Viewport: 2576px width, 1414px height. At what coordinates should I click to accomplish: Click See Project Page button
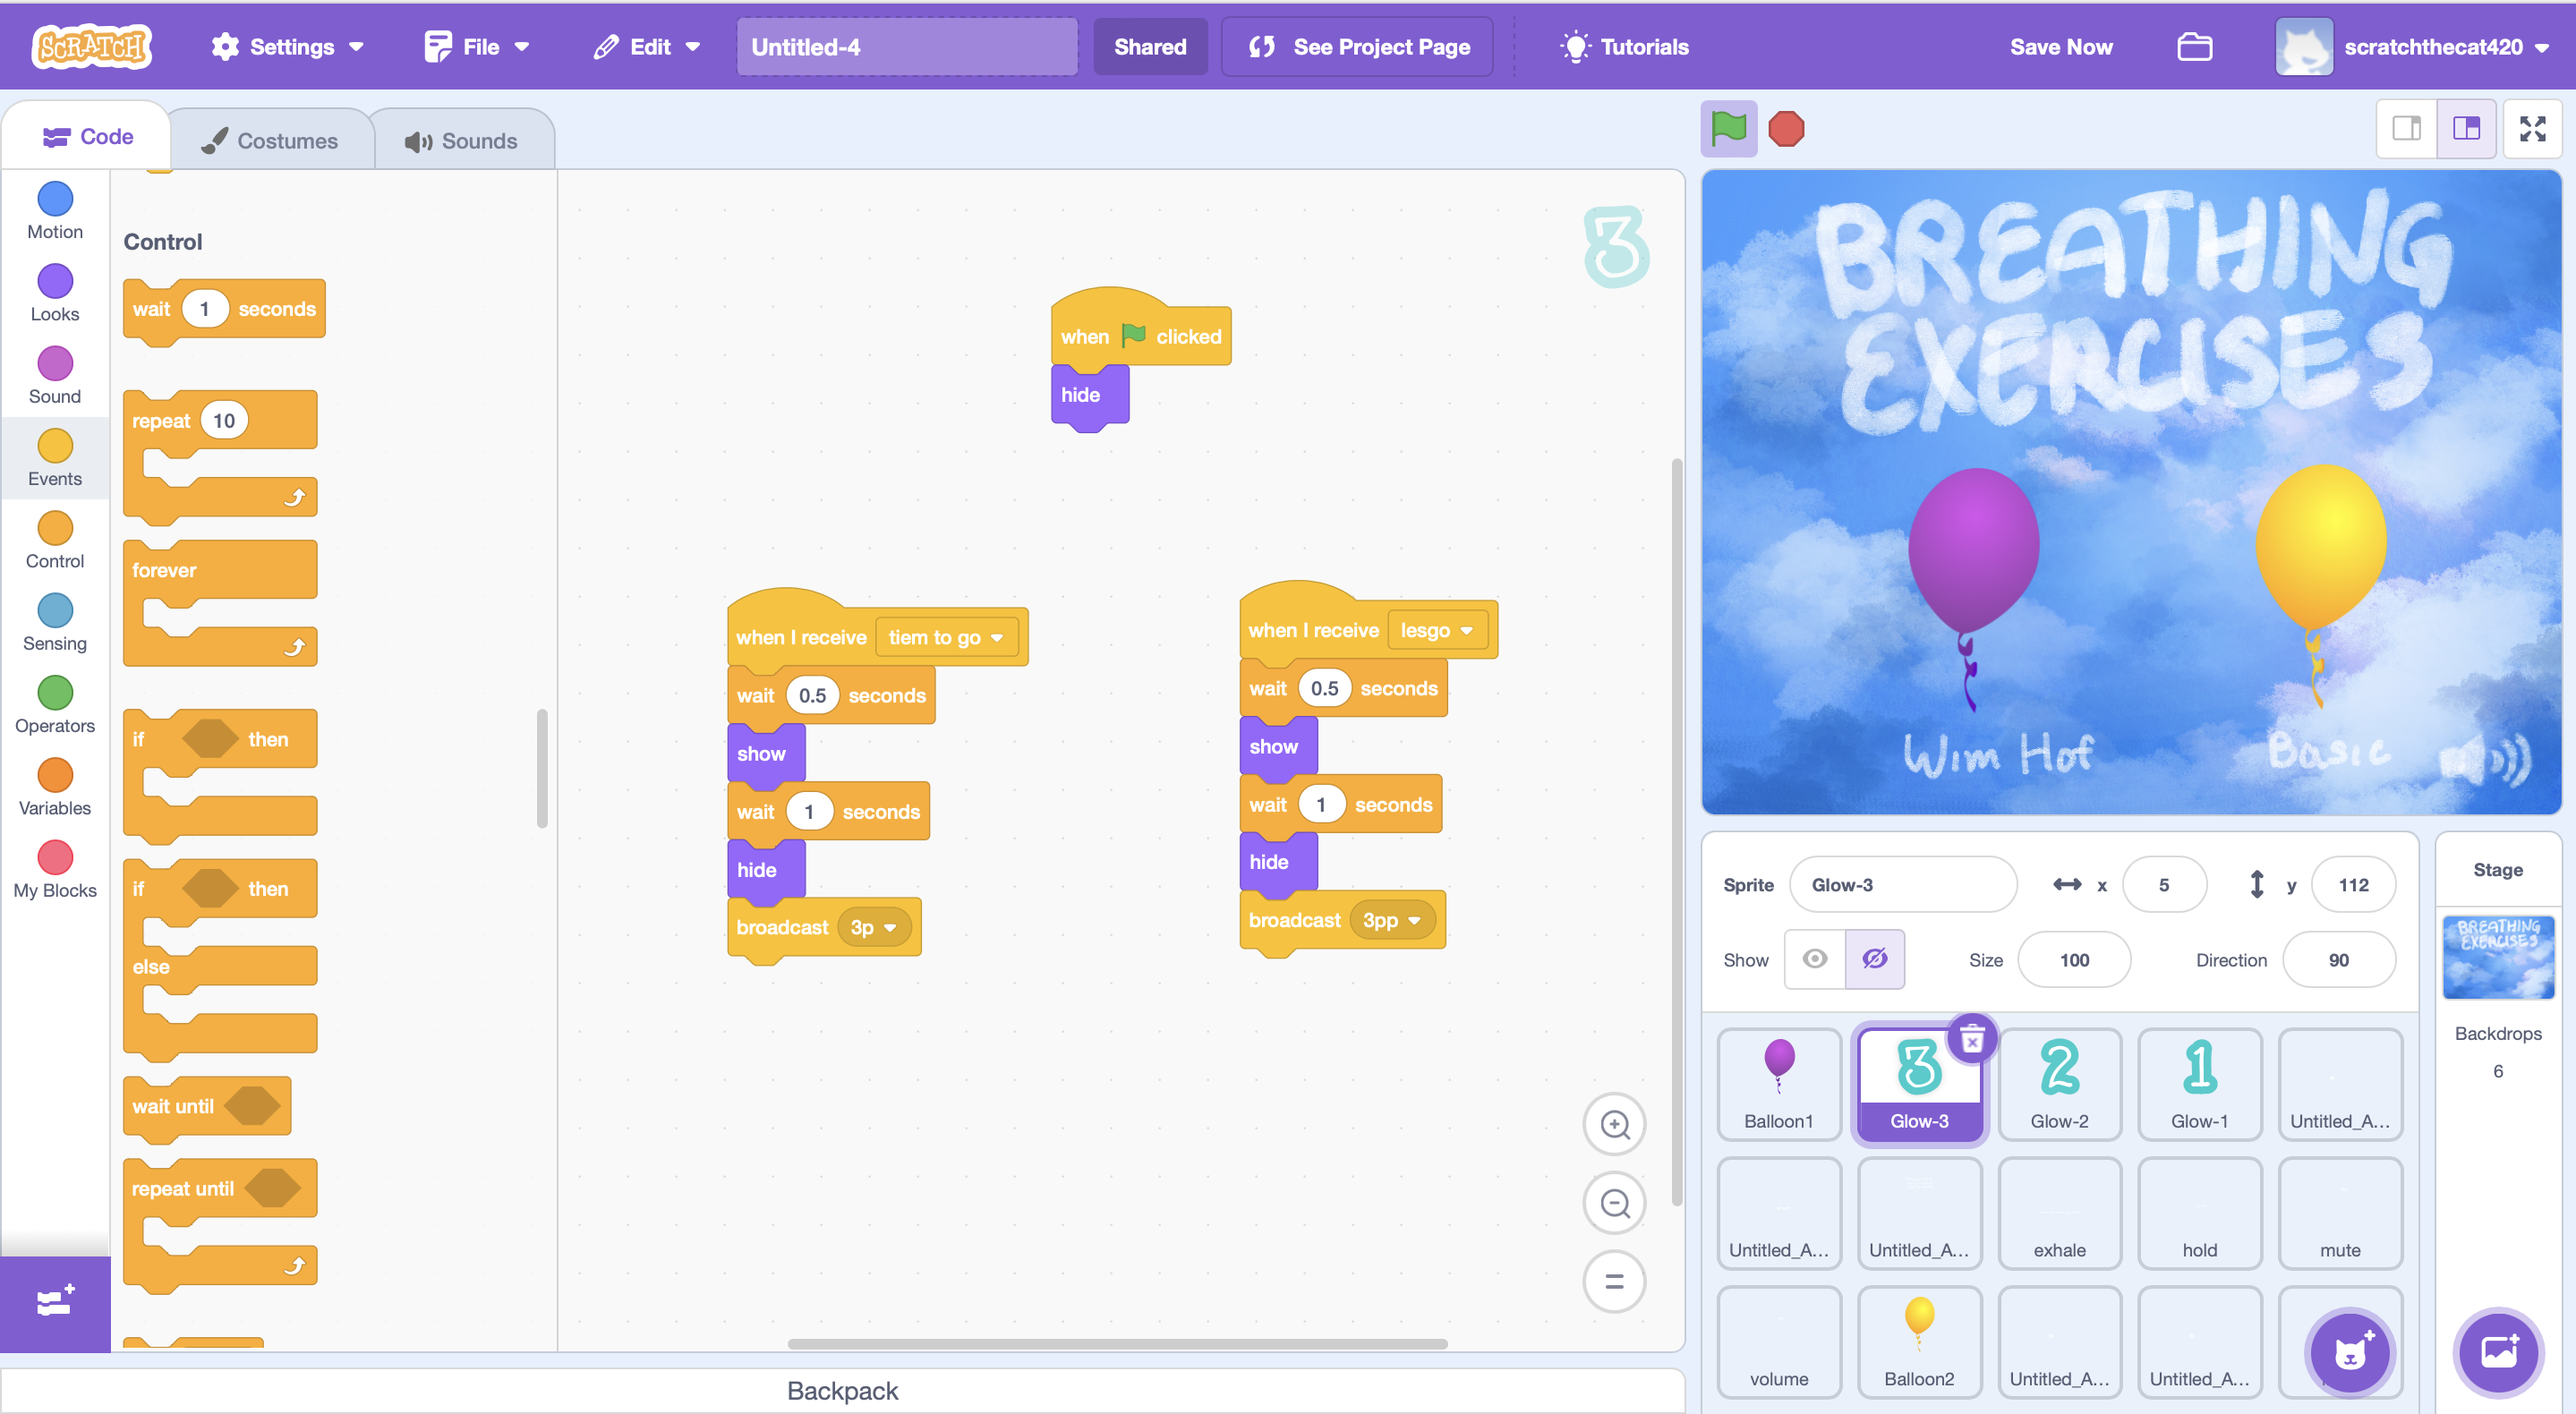pyautogui.click(x=1357, y=47)
